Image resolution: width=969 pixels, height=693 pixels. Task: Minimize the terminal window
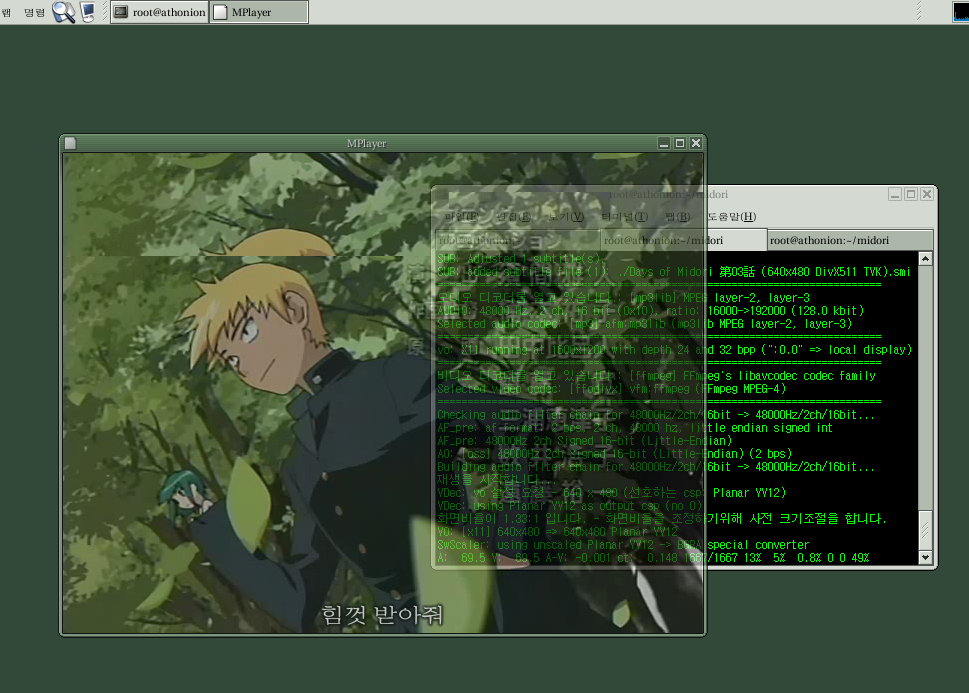click(895, 194)
